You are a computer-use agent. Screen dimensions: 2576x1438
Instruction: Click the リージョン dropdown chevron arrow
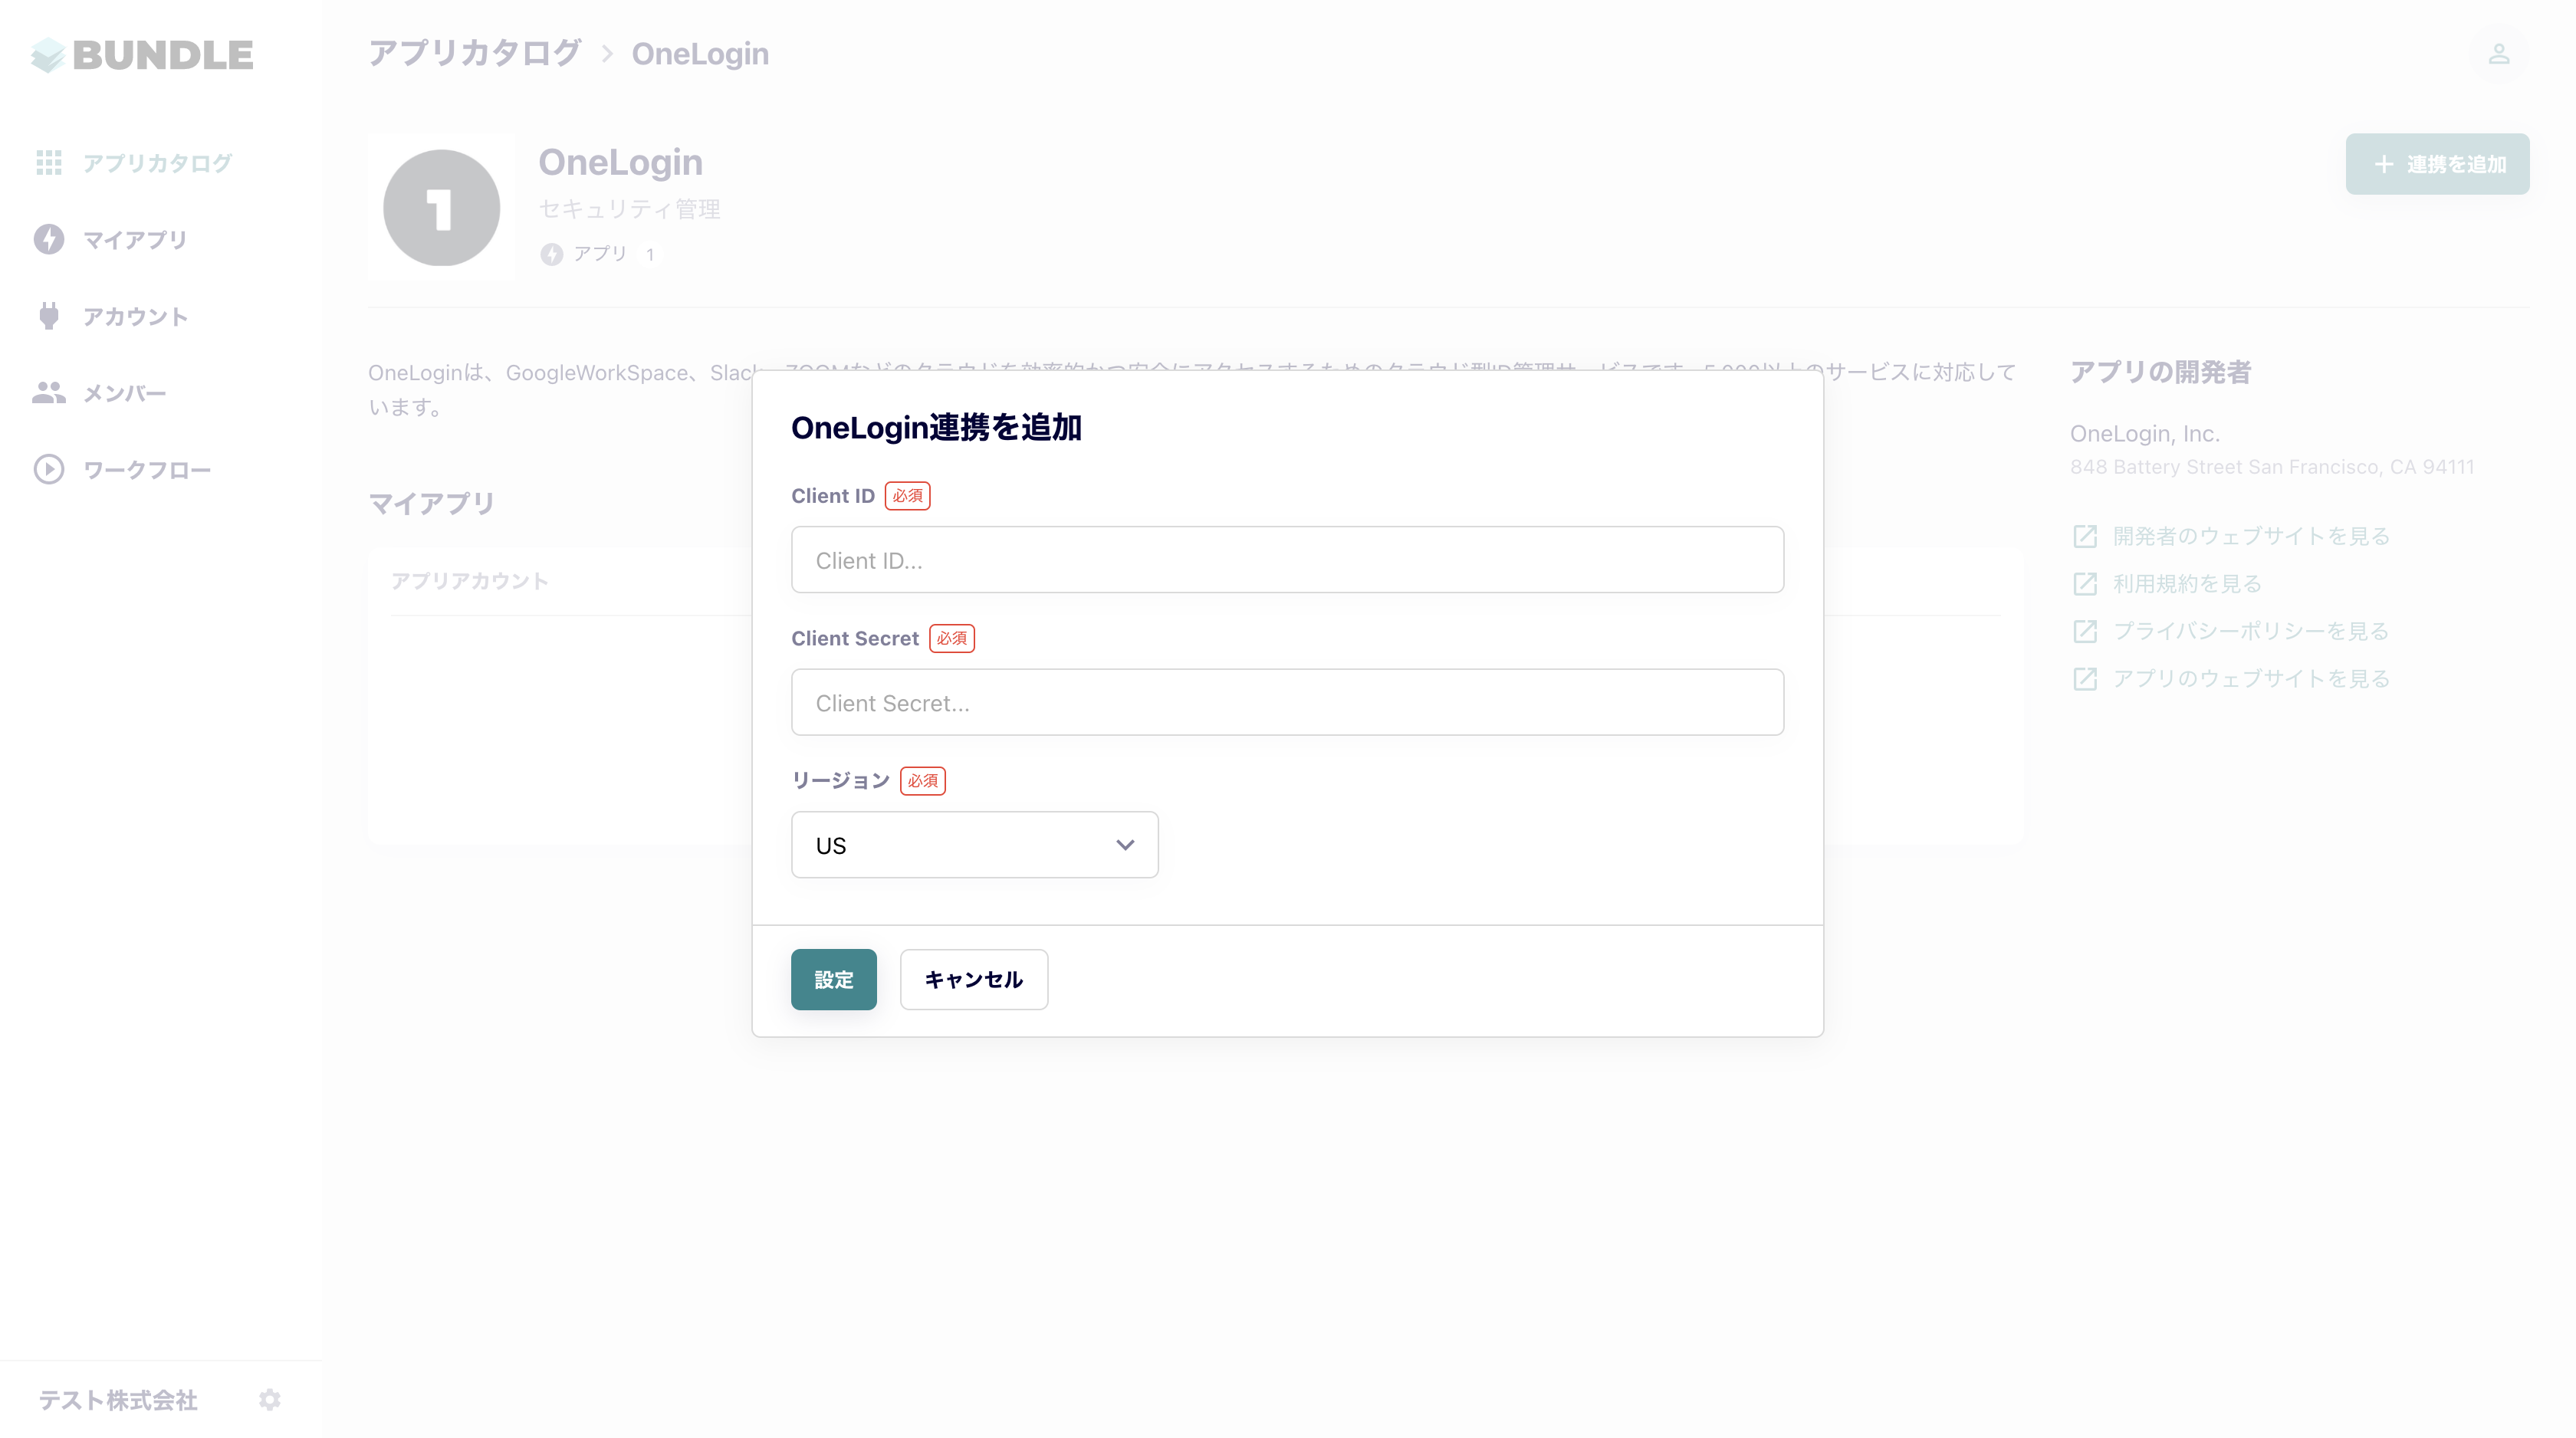tap(1125, 845)
